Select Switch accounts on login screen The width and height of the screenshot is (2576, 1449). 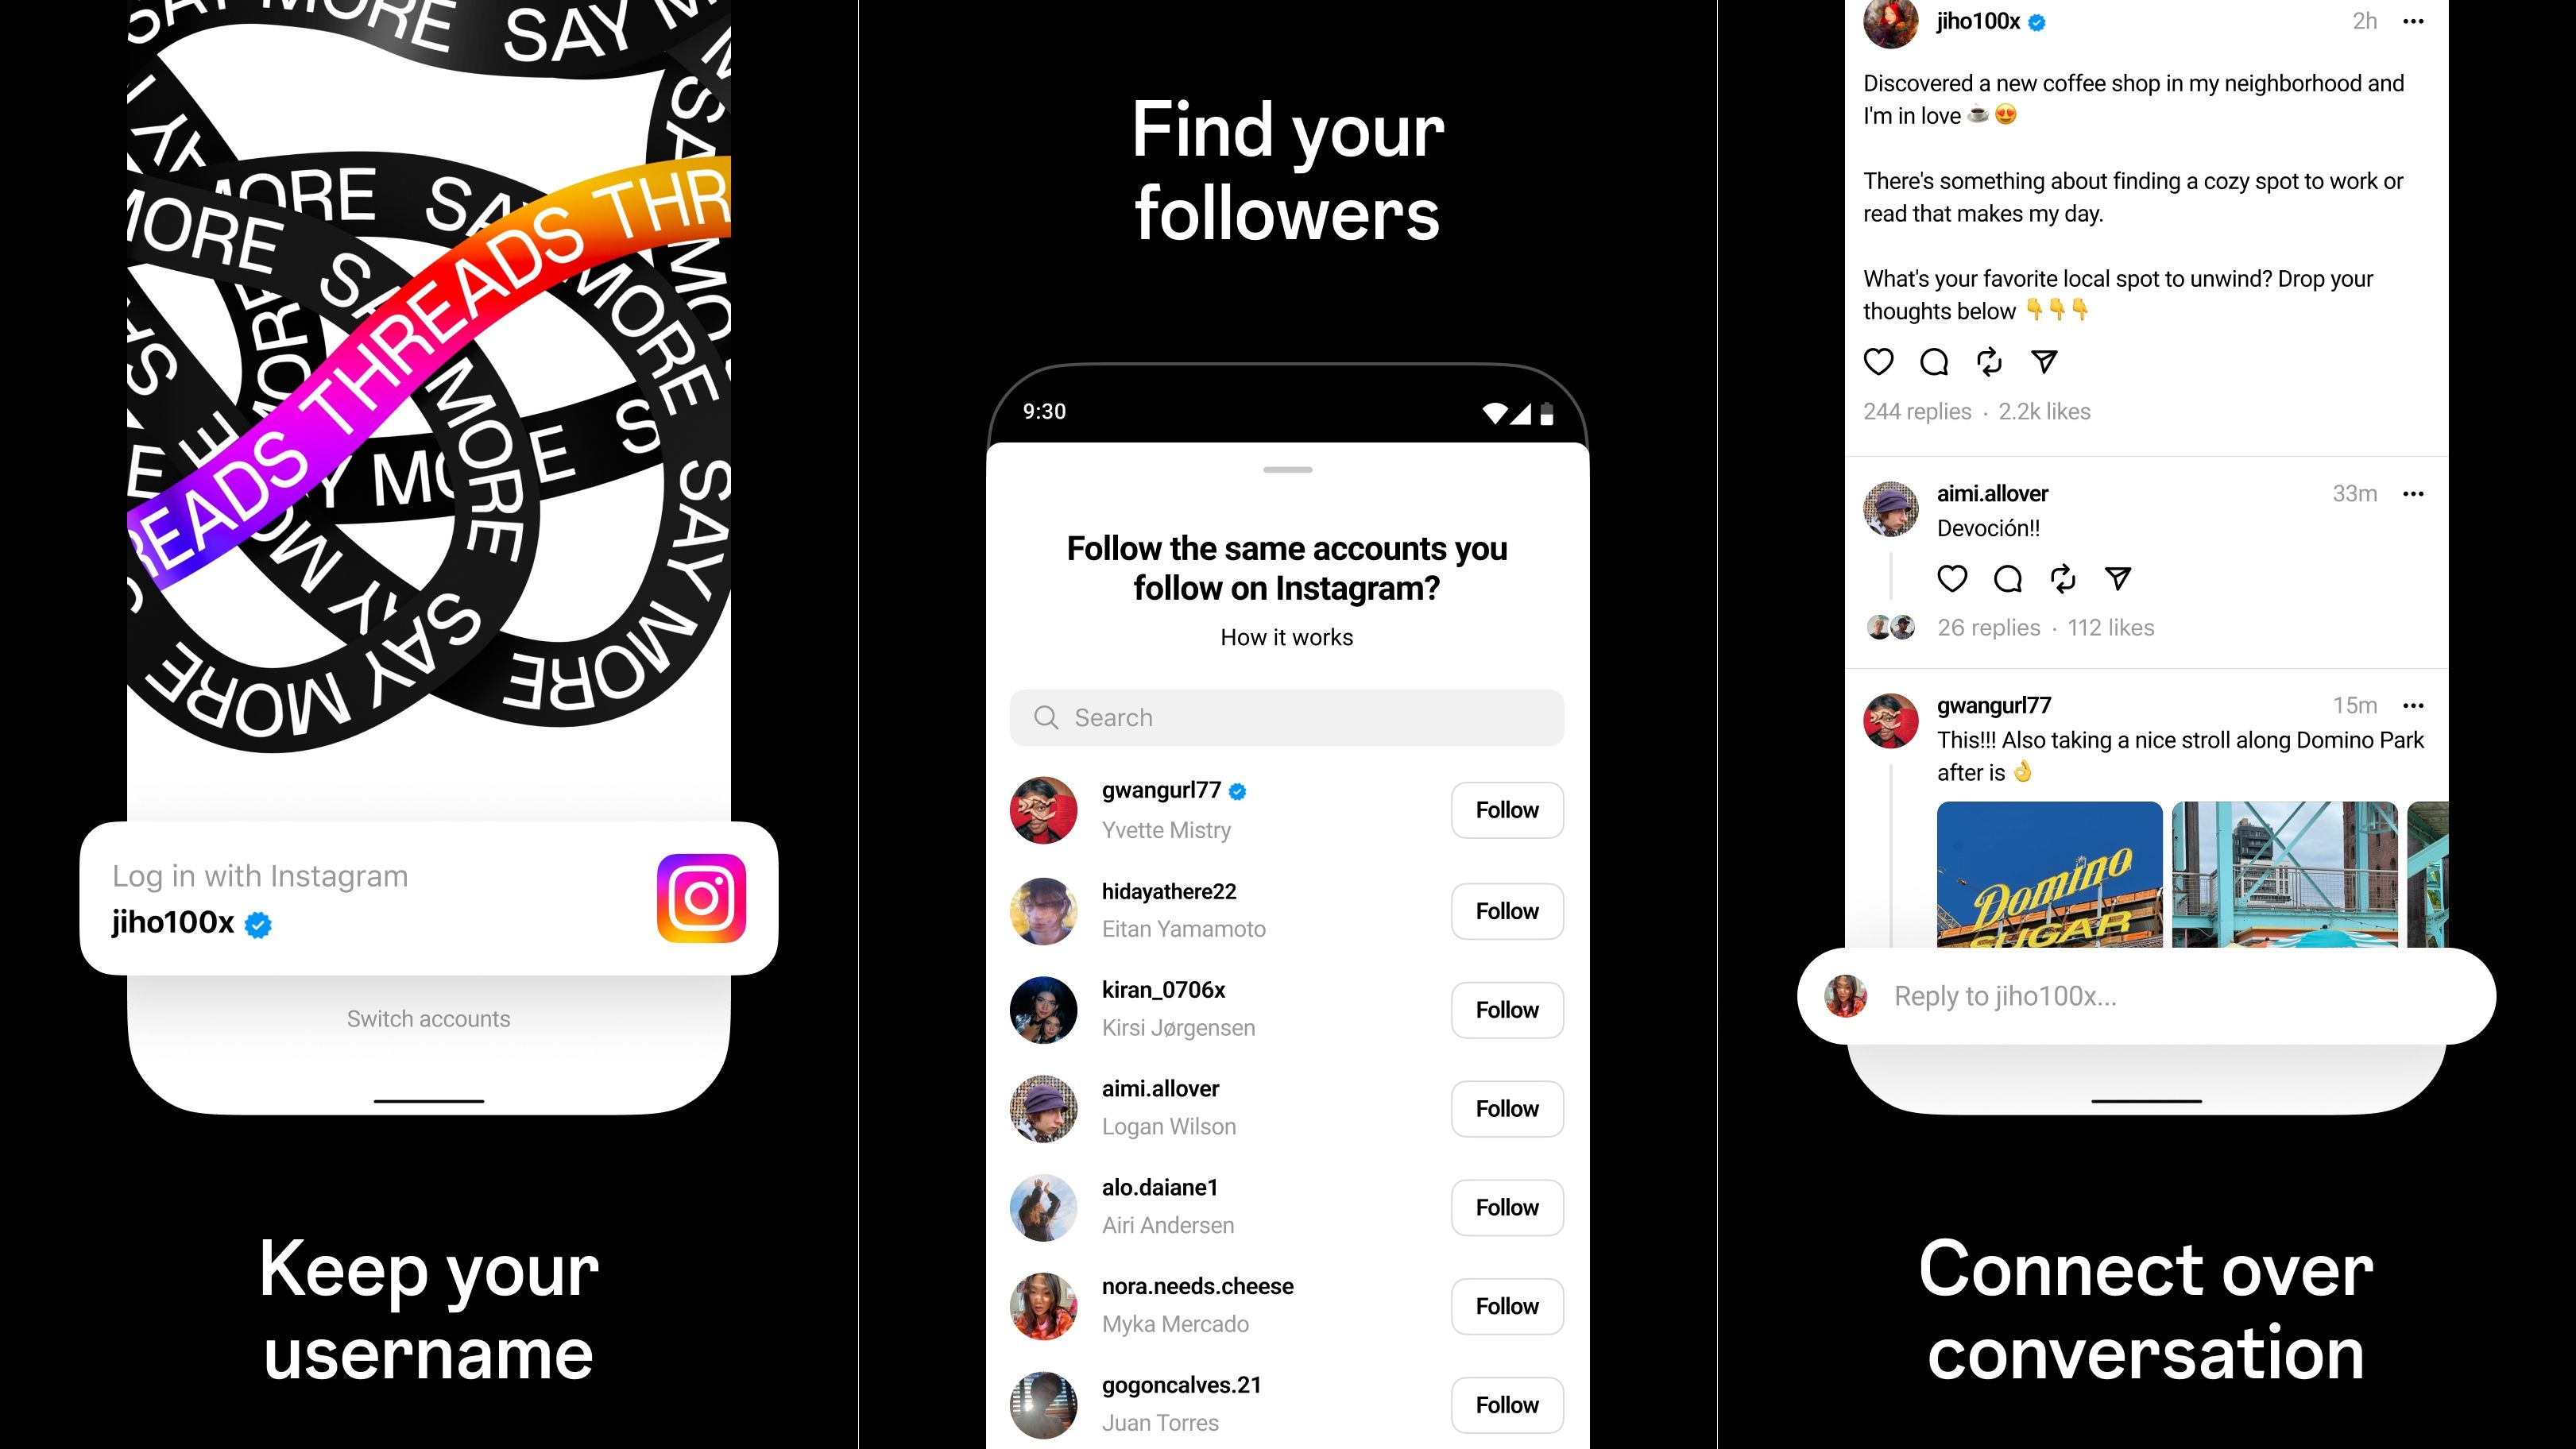428,1018
